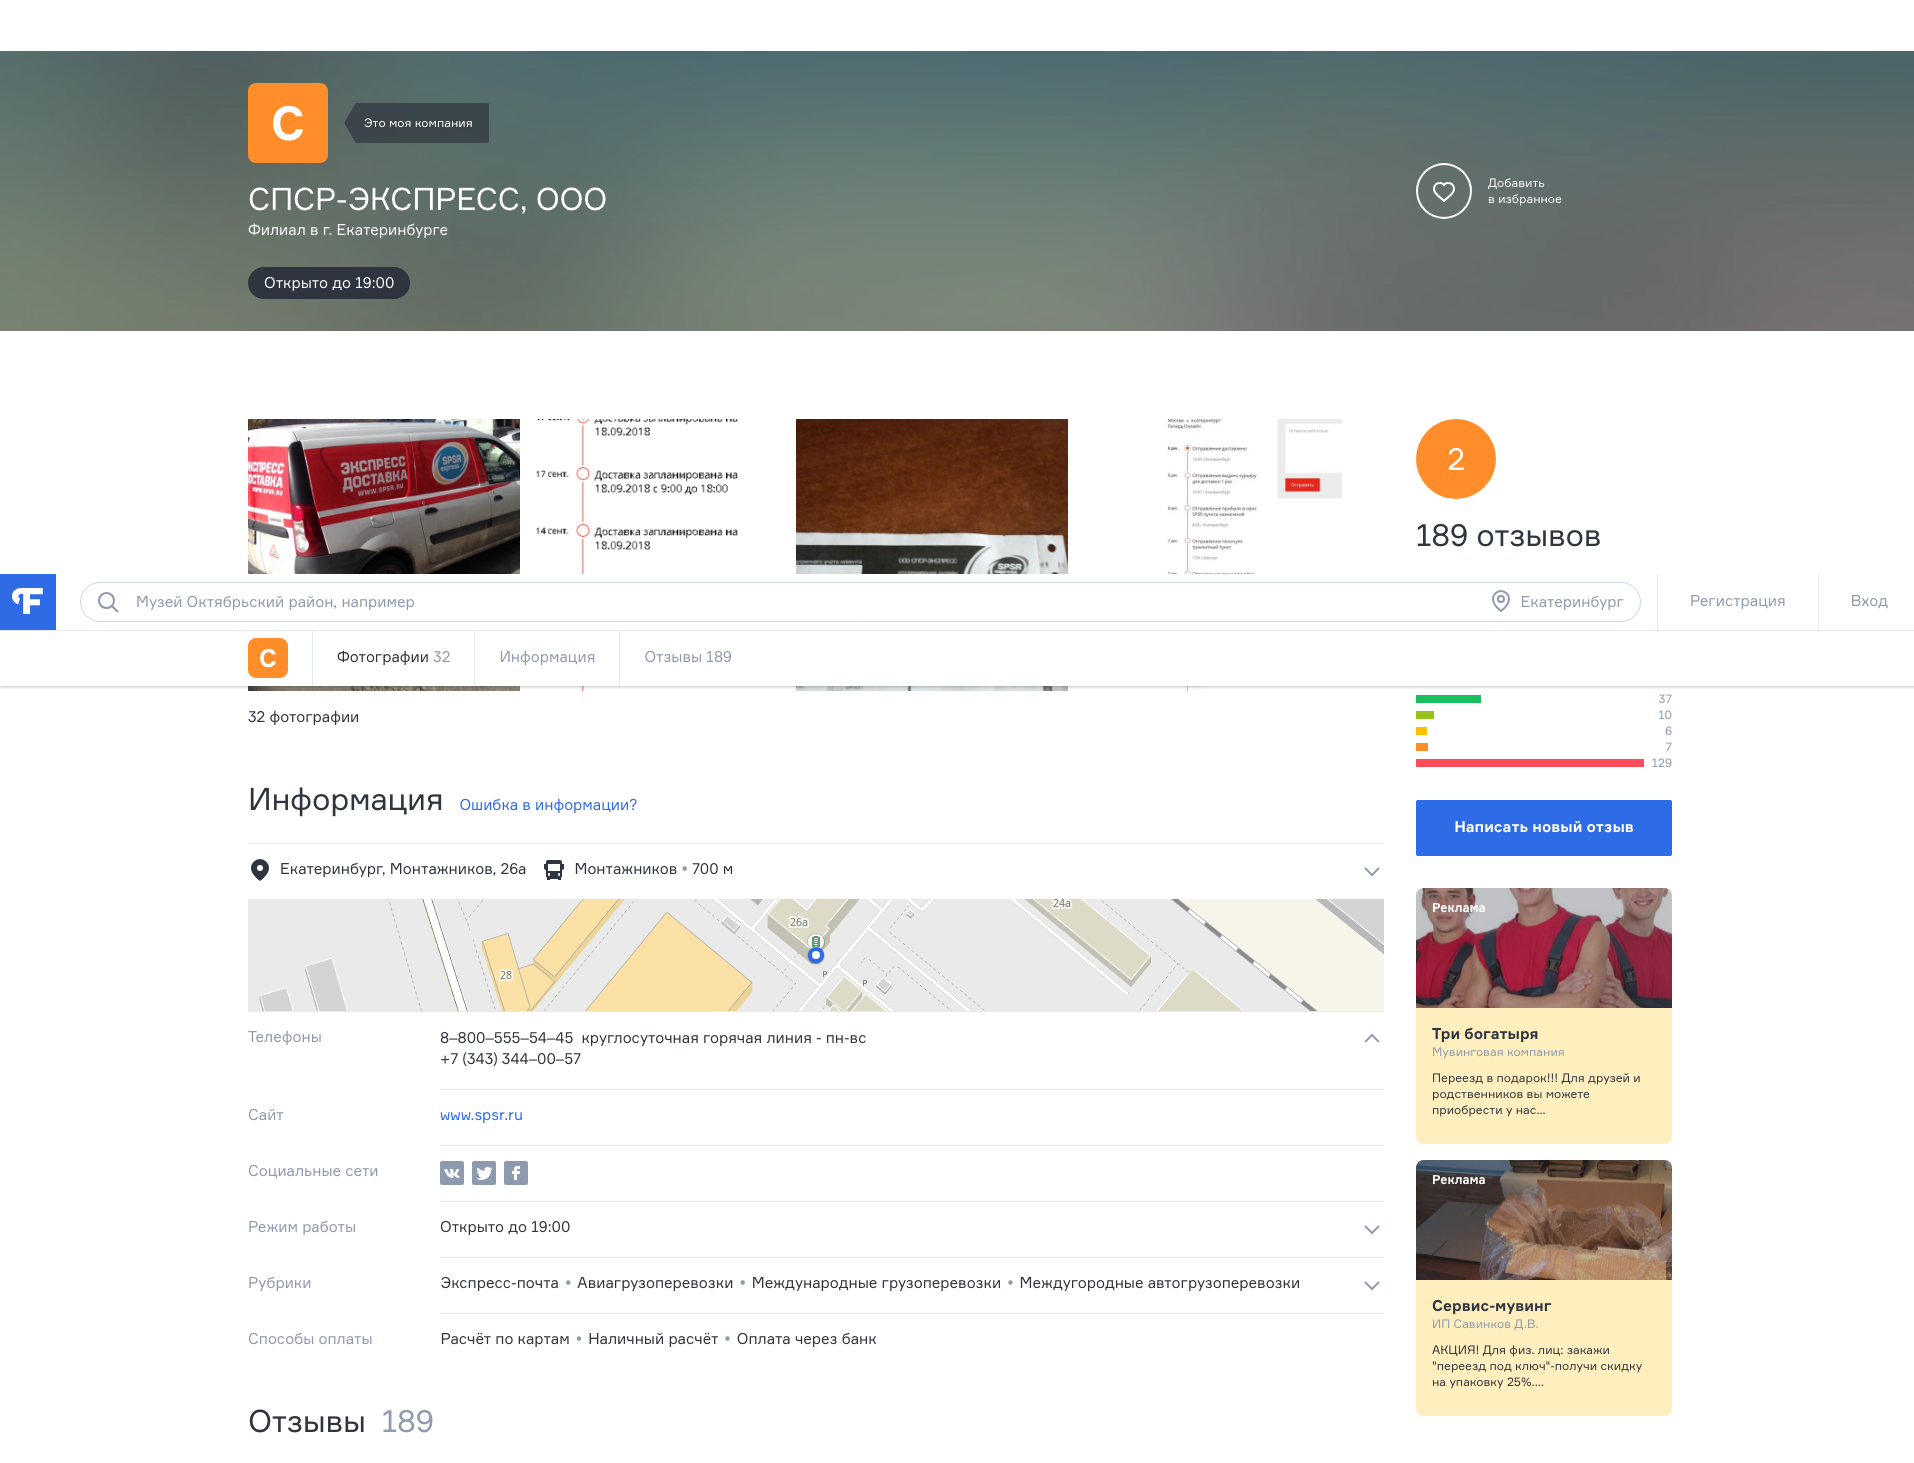
Task: Click the map preview area
Action: point(816,955)
